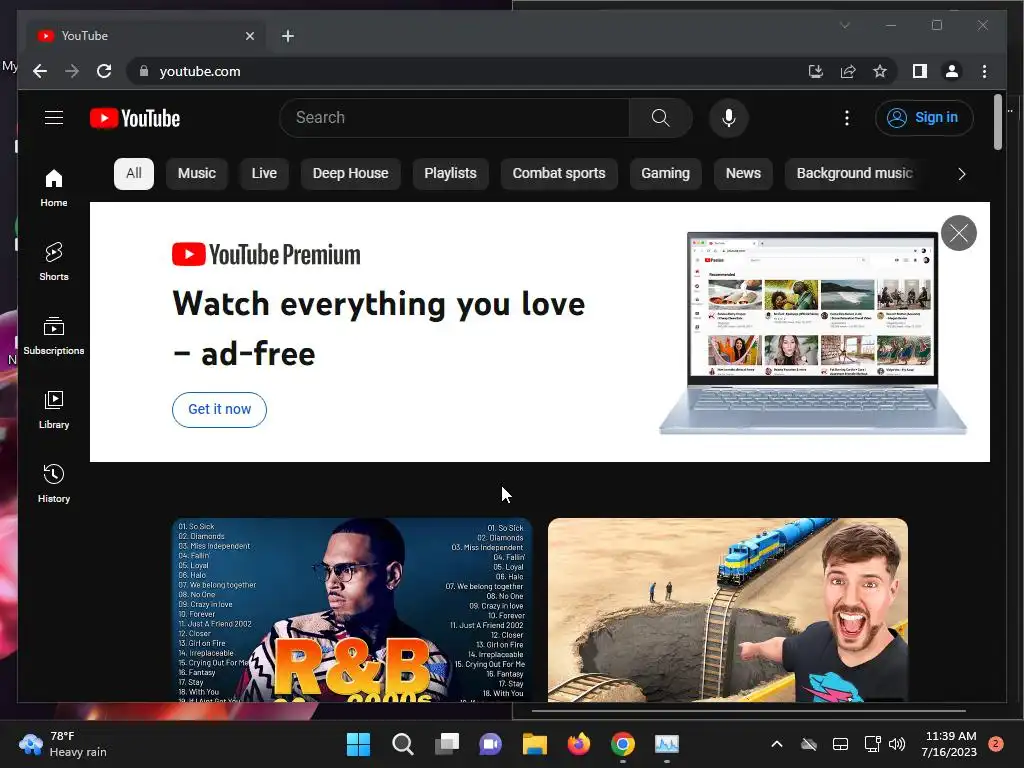The image size is (1024, 768).
Task: Open Chat app on taskbar
Action: pyautogui.click(x=490, y=744)
